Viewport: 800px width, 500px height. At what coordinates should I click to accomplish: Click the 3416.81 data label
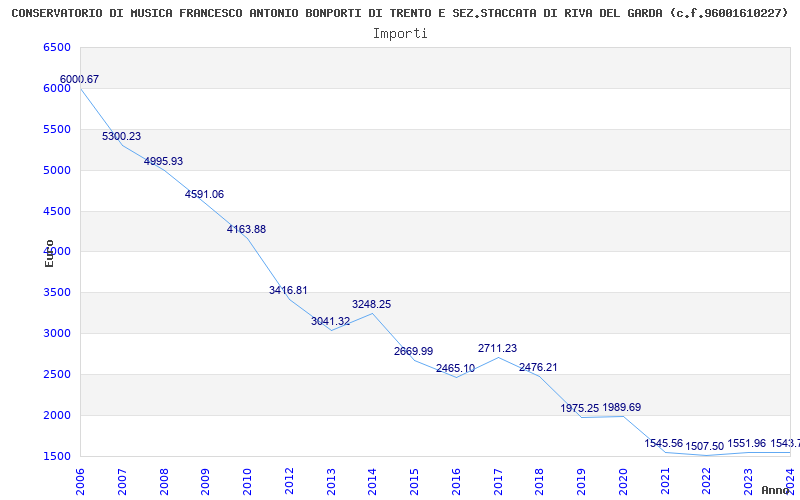[x=288, y=291]
